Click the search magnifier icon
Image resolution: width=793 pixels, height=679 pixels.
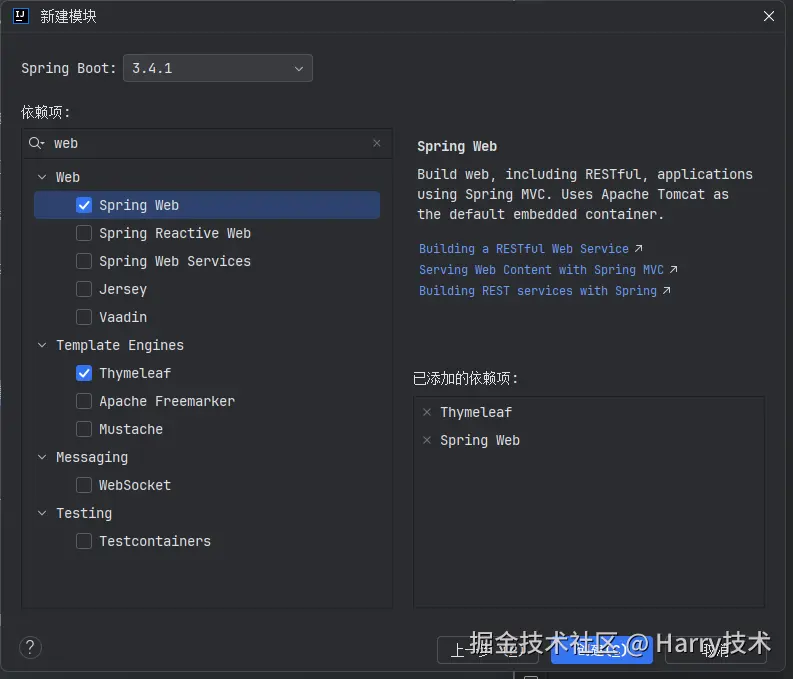point(36,143)
